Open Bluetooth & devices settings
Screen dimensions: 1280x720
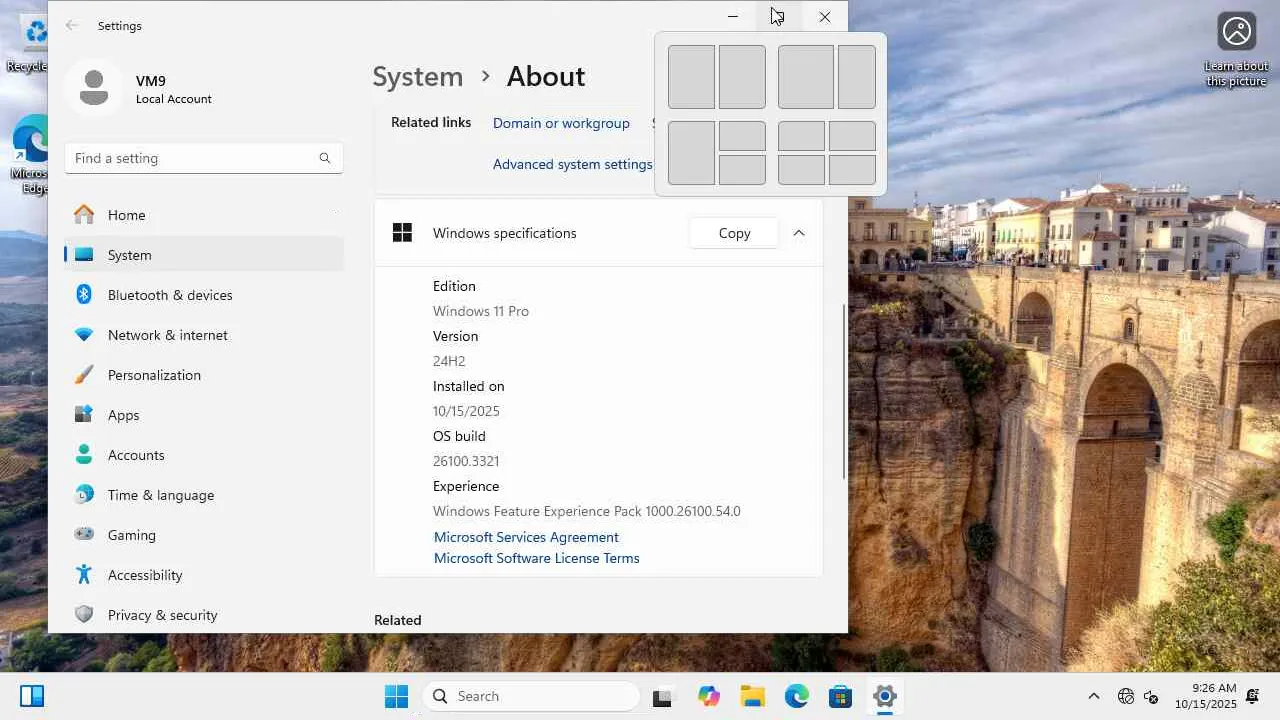click(204, 295)
